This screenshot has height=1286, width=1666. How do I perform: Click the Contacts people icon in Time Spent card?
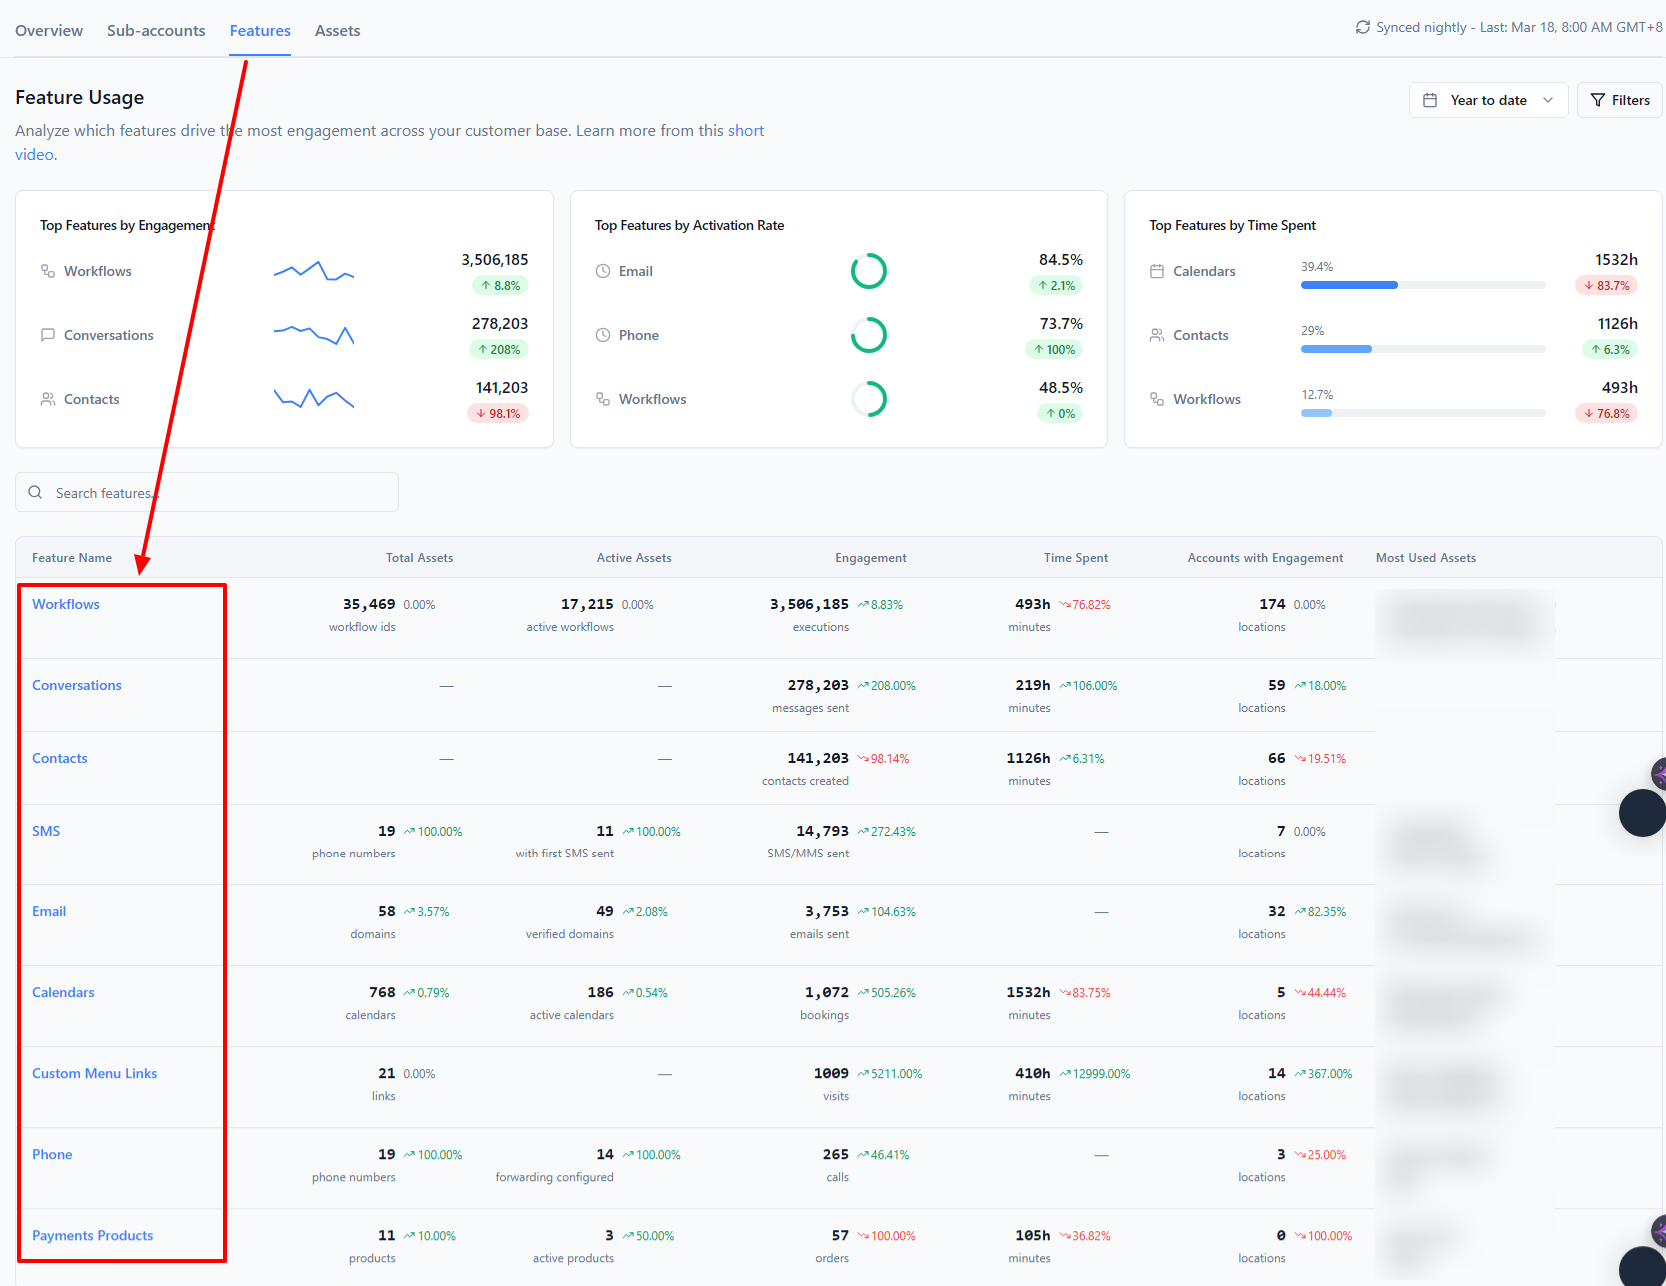pos(1157,335)
